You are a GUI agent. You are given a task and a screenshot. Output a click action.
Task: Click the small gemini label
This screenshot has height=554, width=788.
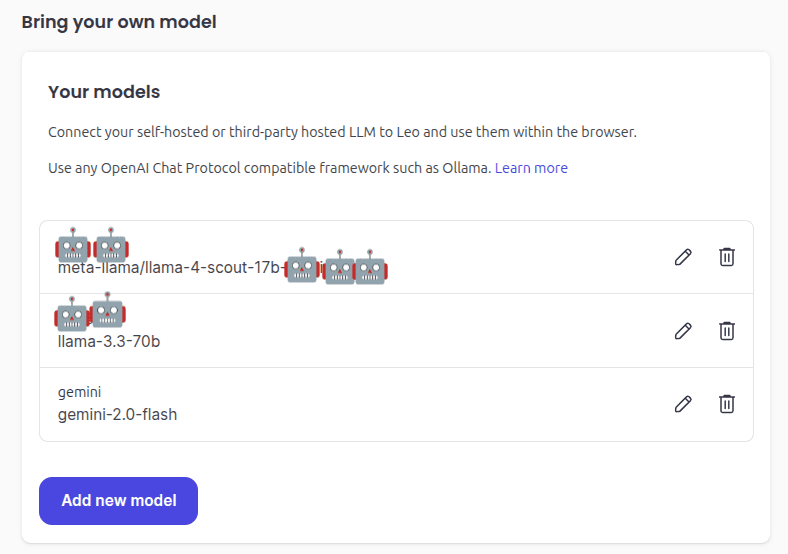coord(79,392)
